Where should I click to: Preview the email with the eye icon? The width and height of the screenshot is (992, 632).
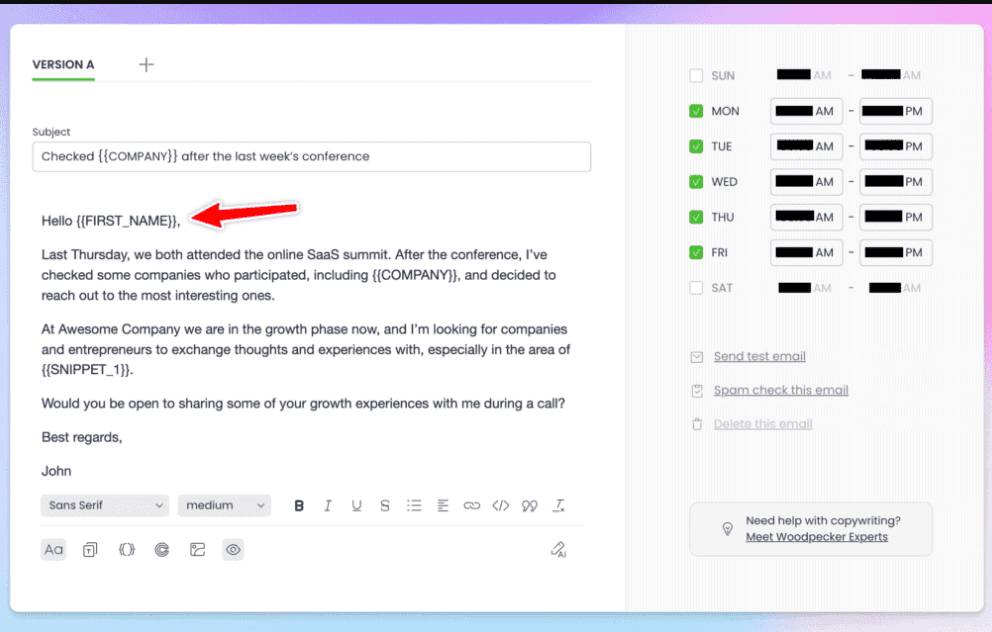coord(233,549)
